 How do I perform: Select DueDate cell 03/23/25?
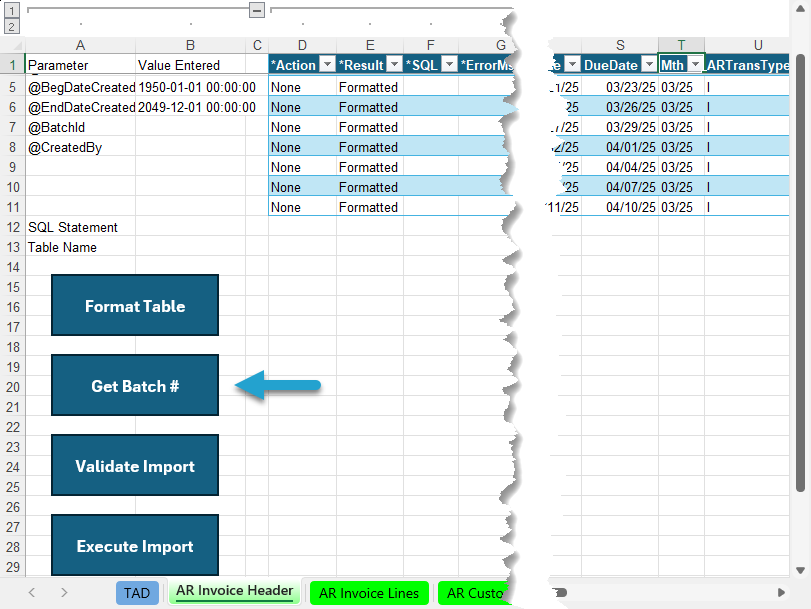coord(620,87)
